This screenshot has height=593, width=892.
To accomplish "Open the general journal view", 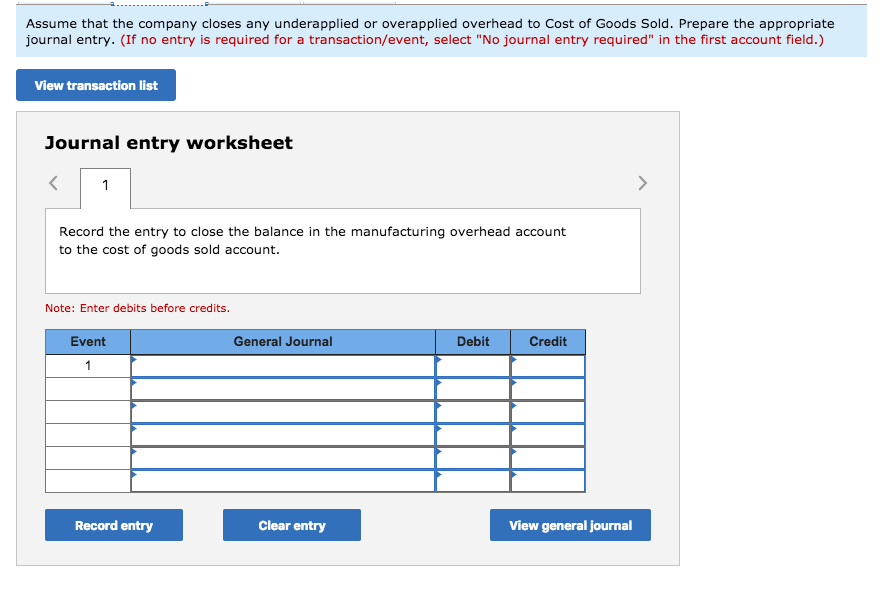I will pyautogui.click(x=569, y=524).
